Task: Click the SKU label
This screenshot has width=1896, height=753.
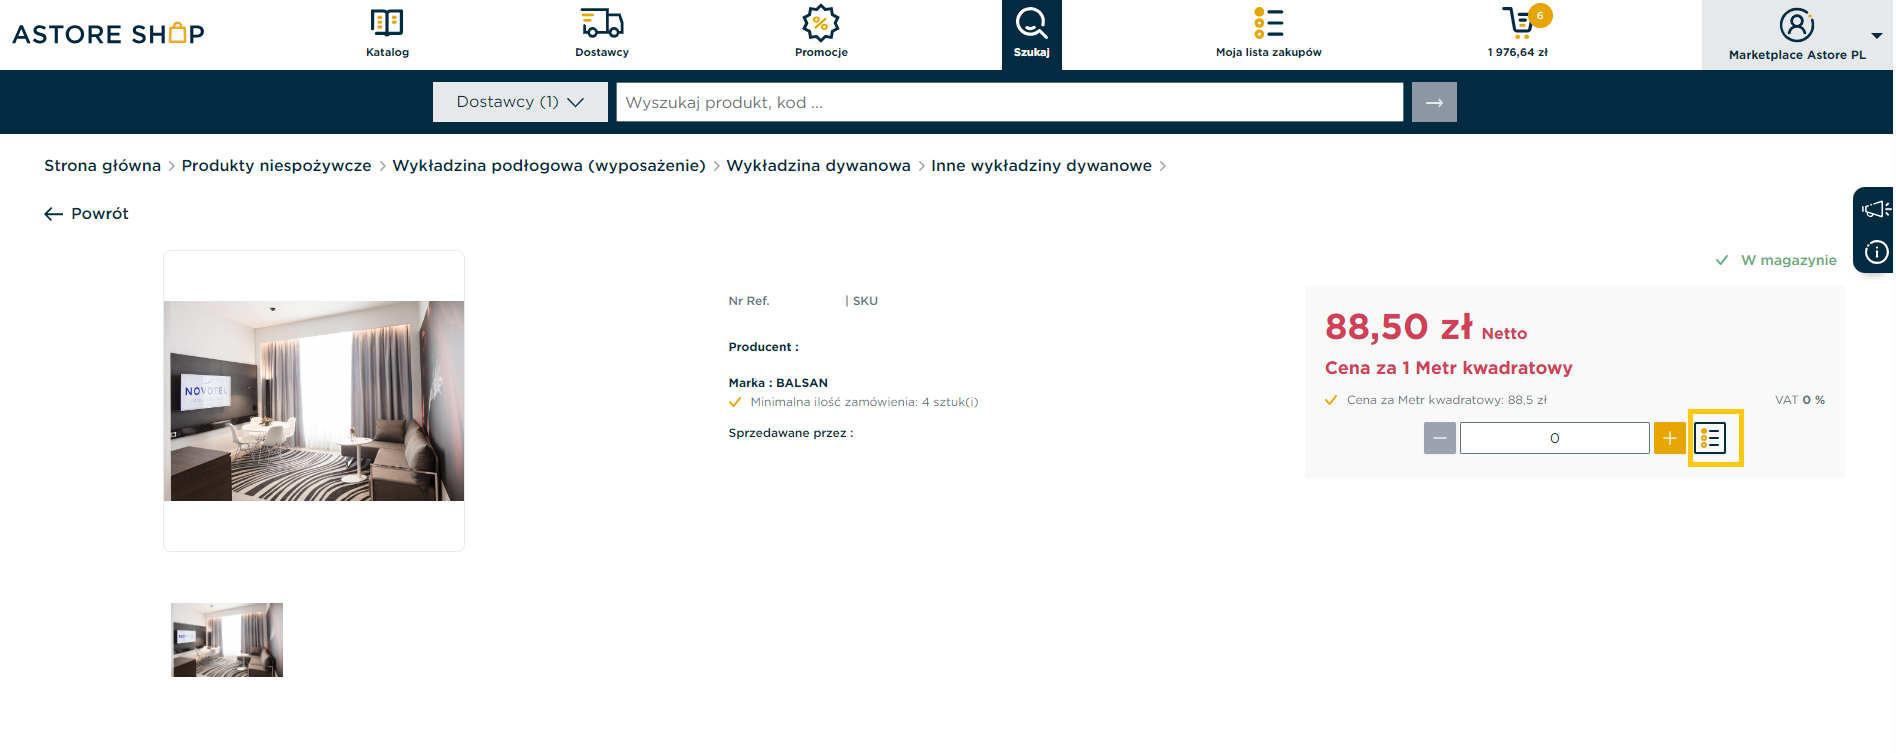Action: 865,301
